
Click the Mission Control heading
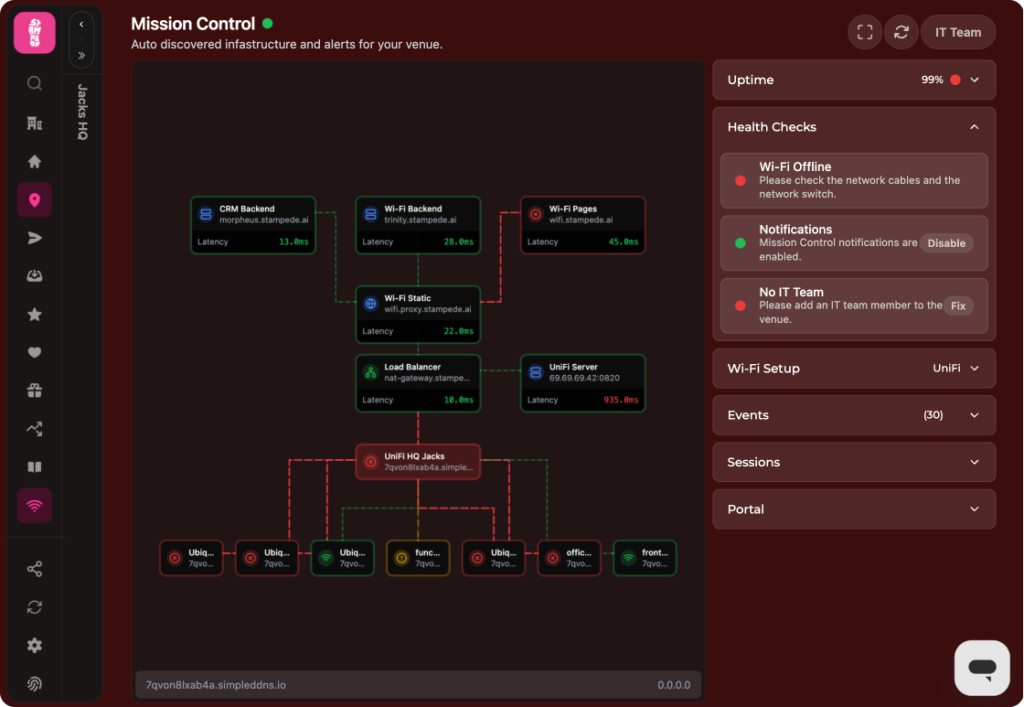(x=193, y=24)
